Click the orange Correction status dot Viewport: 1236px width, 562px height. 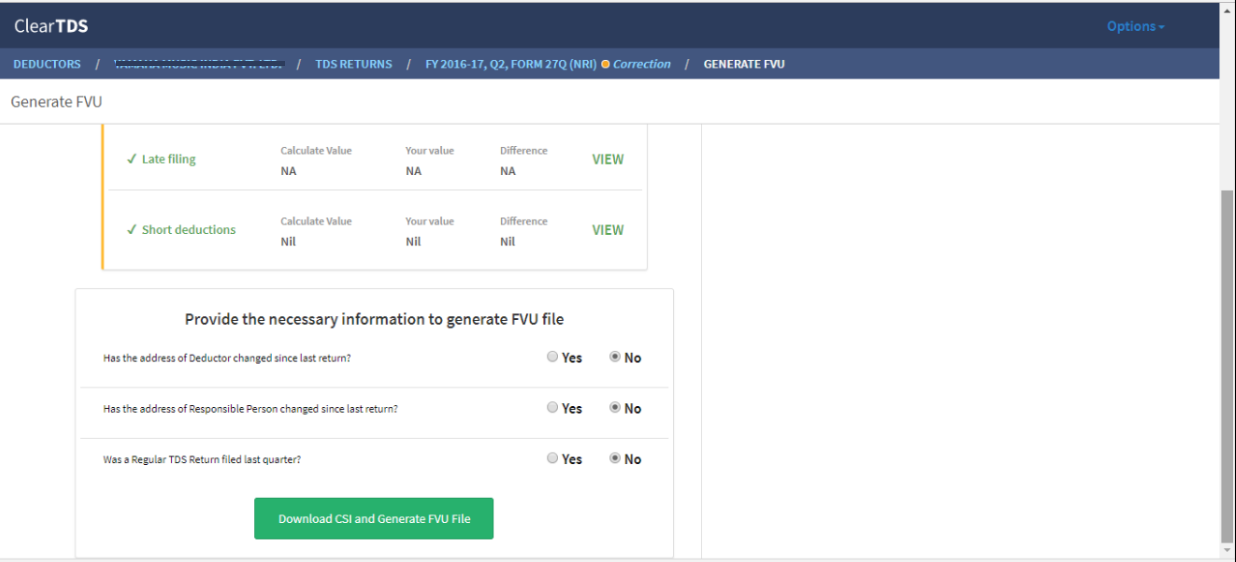[605, 64]
